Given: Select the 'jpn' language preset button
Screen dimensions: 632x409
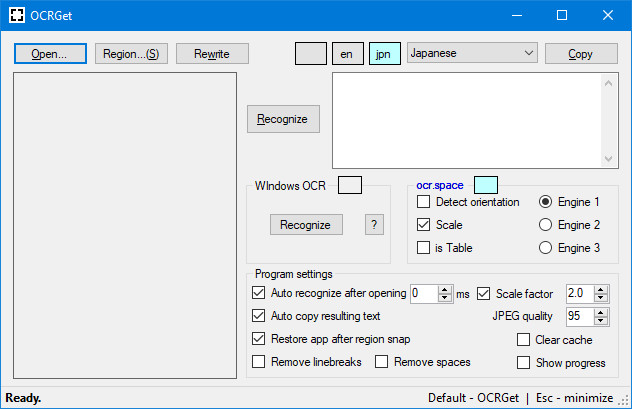Looking at the screenshot, I should (x=385, y=54).
